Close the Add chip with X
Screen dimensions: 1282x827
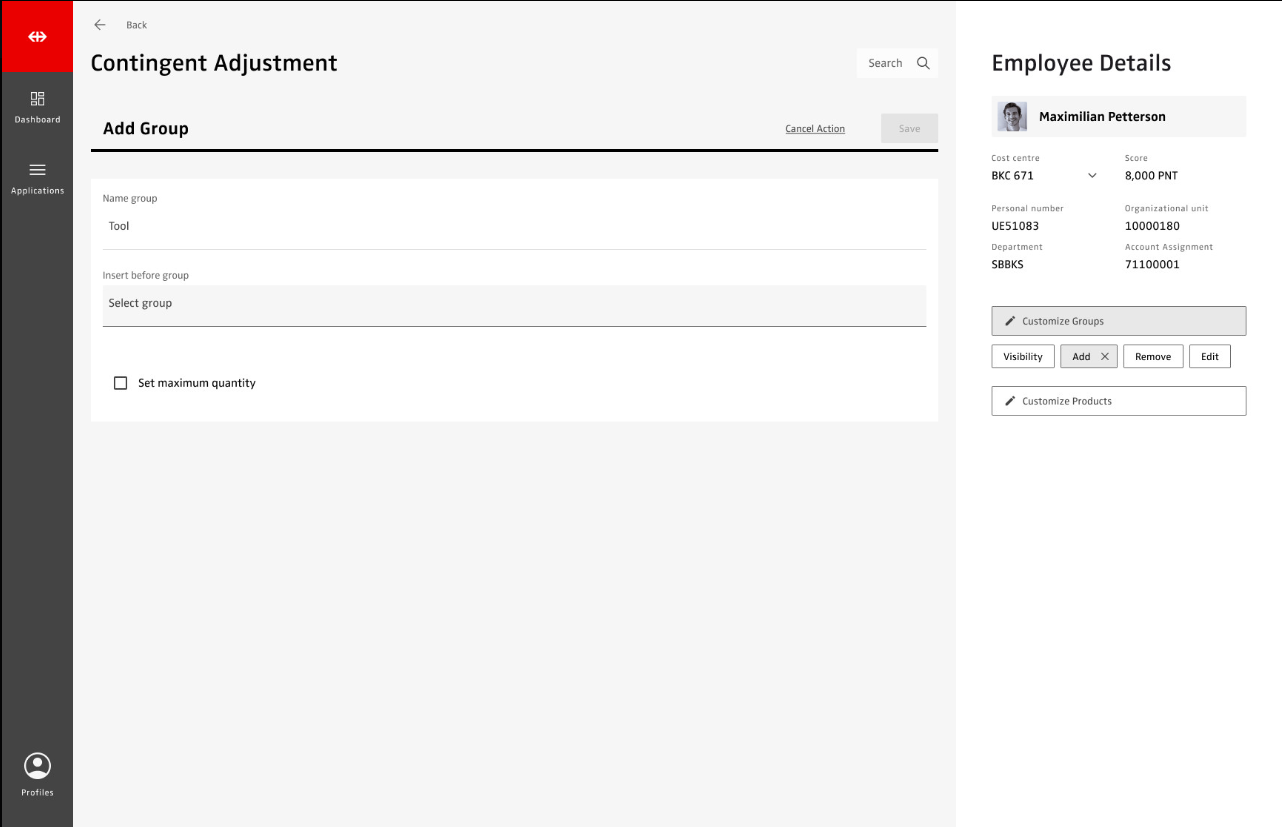point(1105,356)
